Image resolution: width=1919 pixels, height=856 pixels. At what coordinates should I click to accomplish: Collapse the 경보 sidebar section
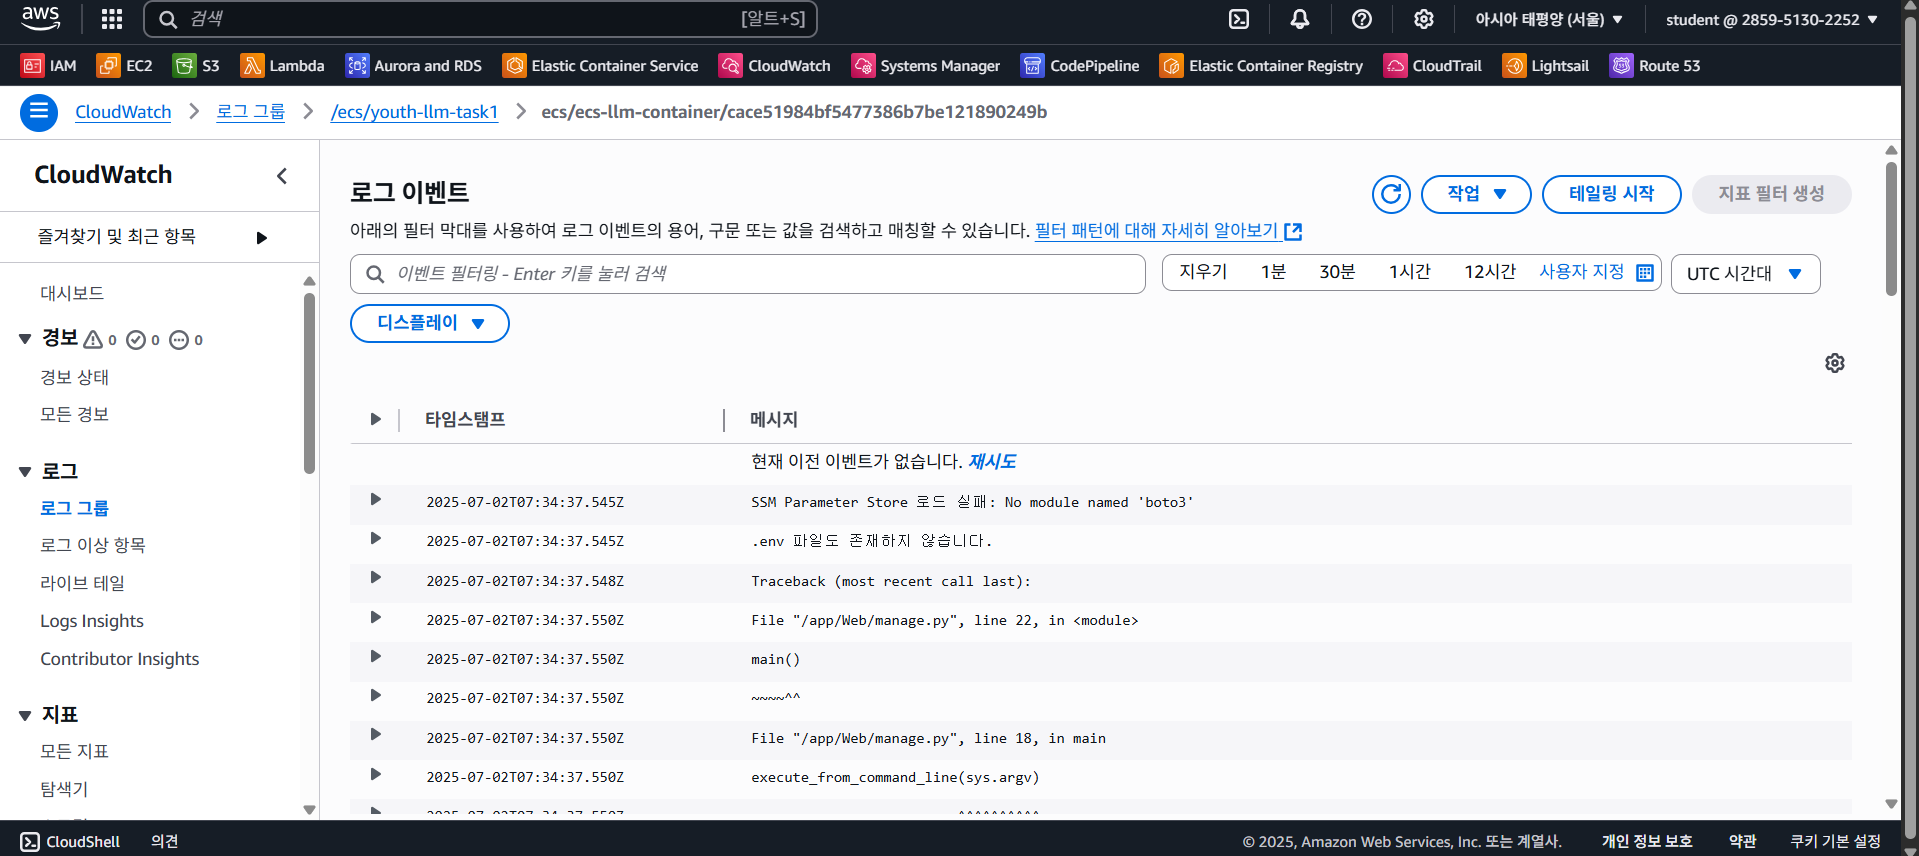[x=25, y=339]
